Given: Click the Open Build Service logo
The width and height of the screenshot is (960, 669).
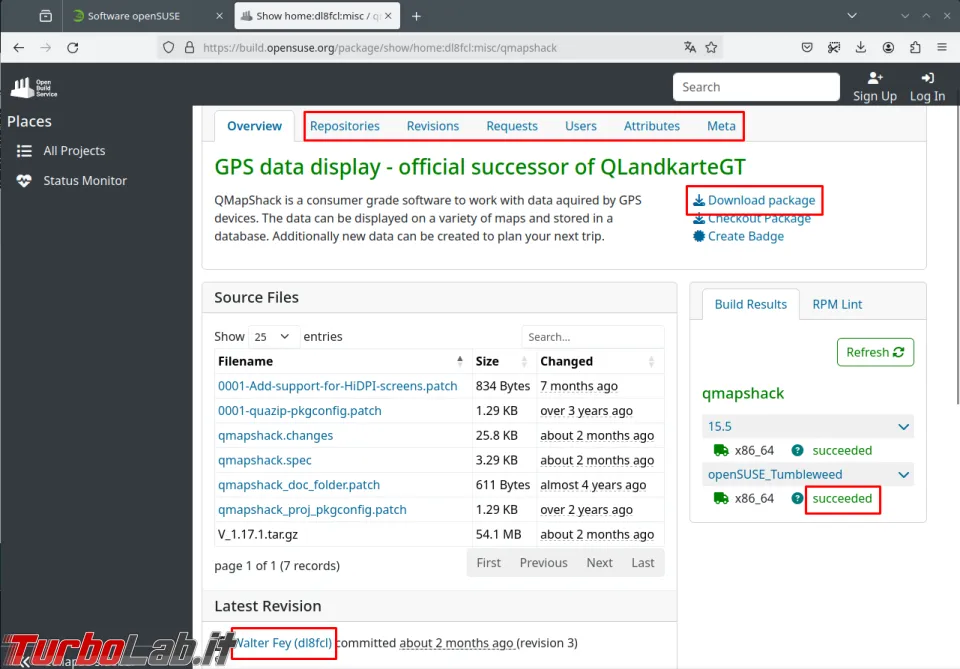Looking at the screenshot, I should [x=34, y=88].
